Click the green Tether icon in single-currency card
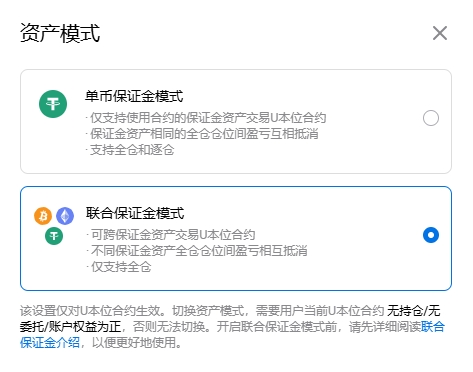The width and height of the screenshot is (473, 372). tap(53, 104)
